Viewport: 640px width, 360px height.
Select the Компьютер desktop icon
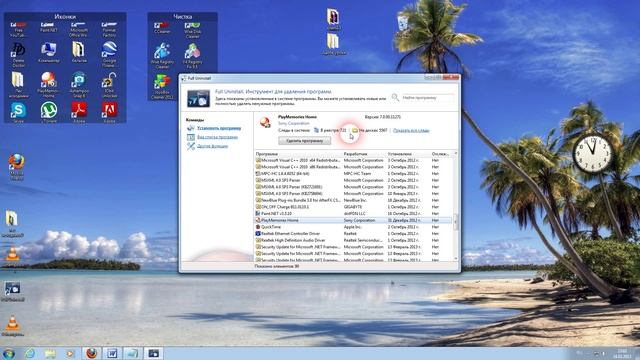pos(49,52)
